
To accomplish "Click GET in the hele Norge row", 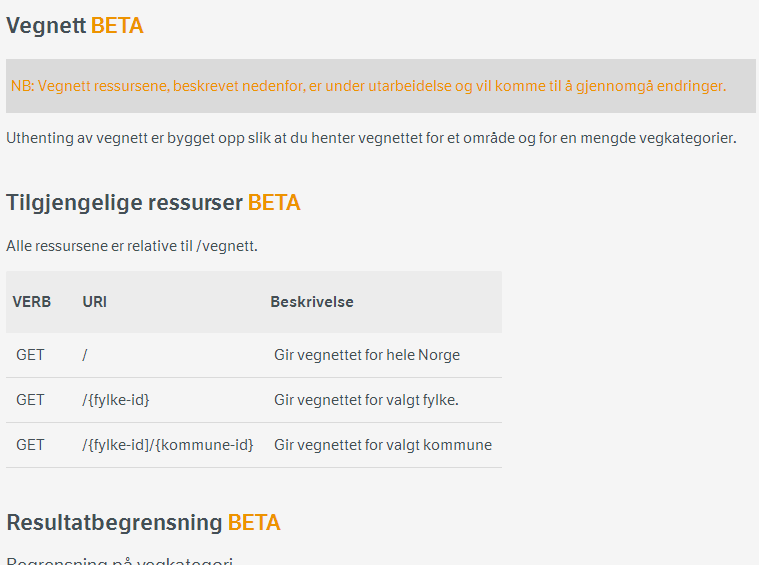I will [30, 355].
